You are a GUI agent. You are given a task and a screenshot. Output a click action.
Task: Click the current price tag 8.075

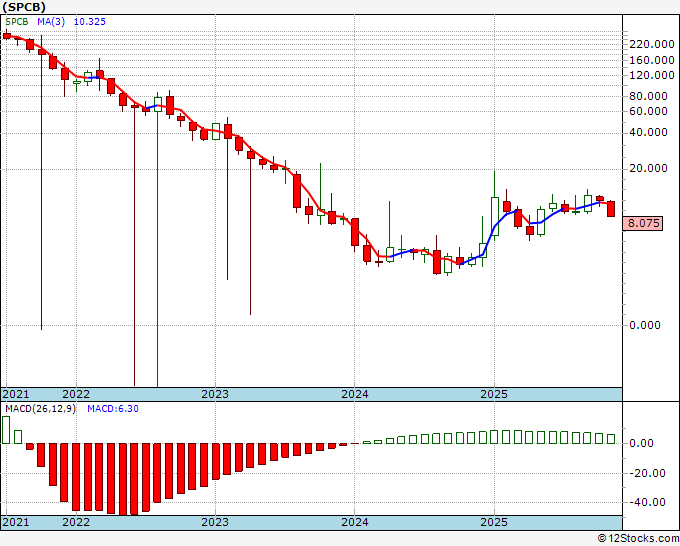pyautogui.click(x=644, y=223)
